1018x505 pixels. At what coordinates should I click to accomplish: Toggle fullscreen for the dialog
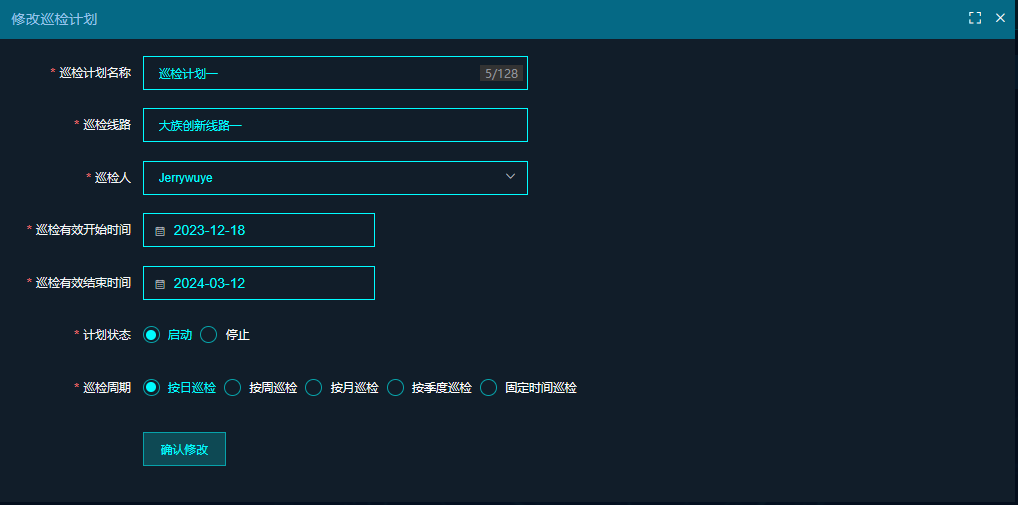point(975,18)
